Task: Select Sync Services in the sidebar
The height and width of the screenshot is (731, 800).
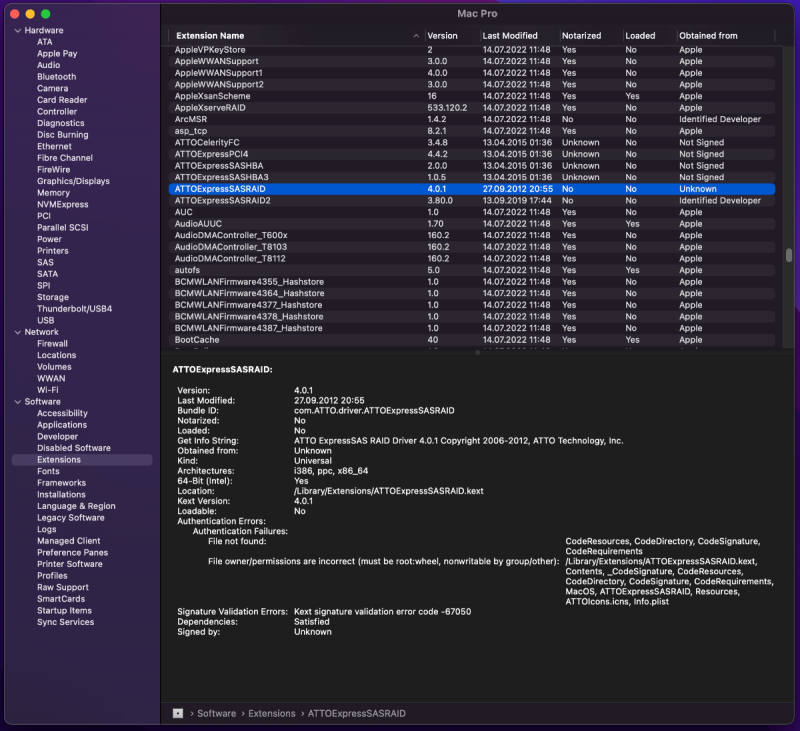Action: [65, 622]
